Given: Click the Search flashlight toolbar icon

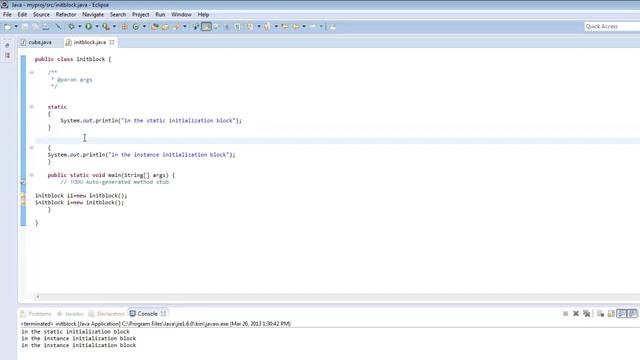Looking at the screenshot, I should pos(176,27).
